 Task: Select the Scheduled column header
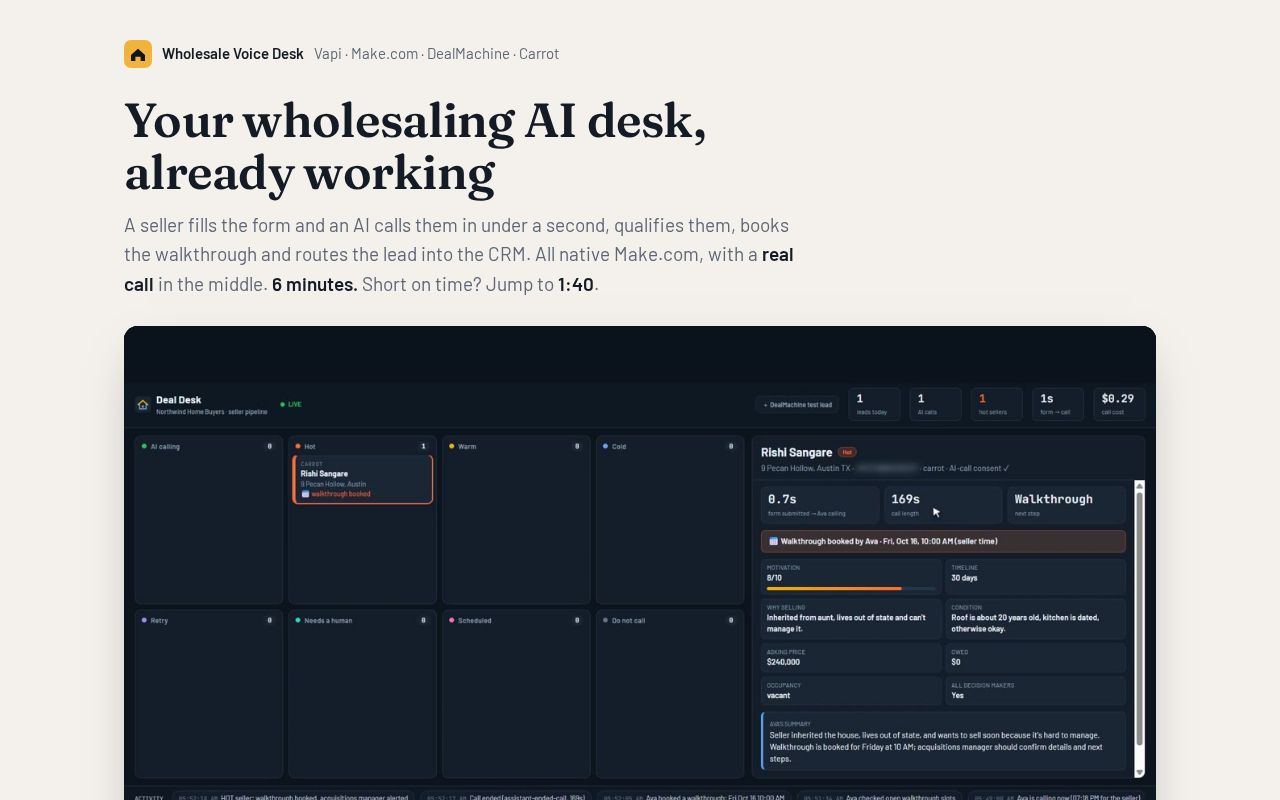(517, 620)
